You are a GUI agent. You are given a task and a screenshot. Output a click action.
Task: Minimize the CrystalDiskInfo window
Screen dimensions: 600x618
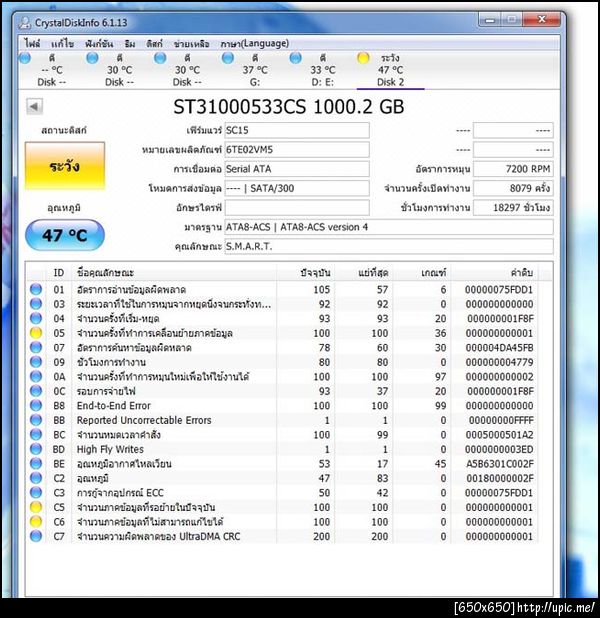point(490,20)
